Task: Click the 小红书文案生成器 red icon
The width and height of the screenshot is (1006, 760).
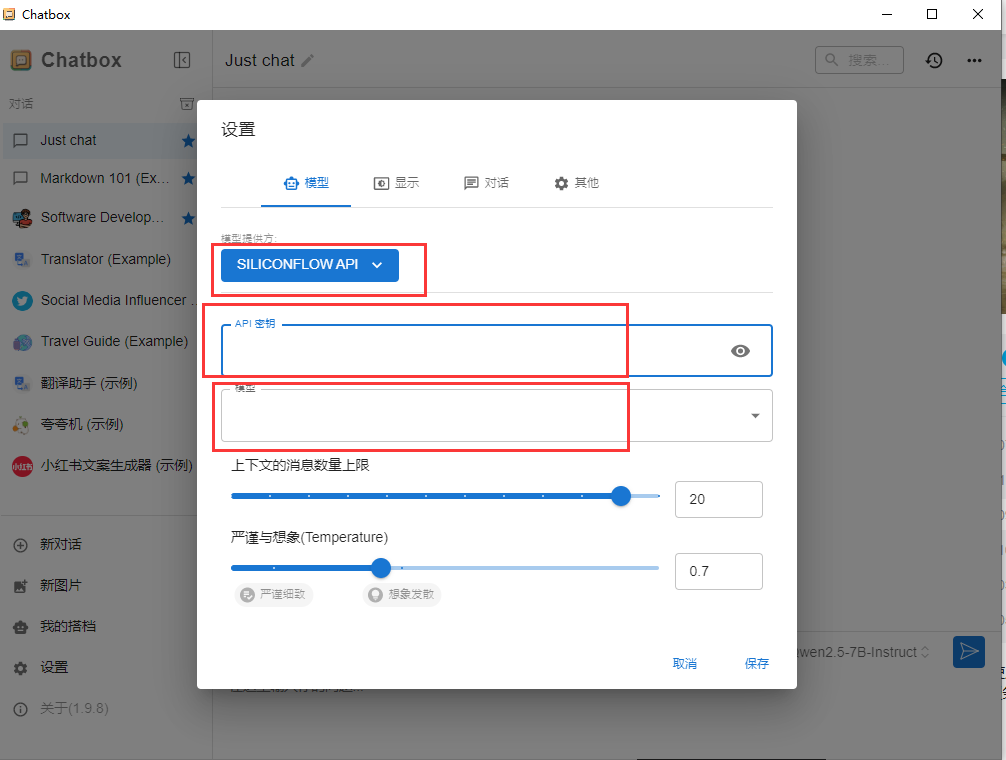Action: coord(22,466)
